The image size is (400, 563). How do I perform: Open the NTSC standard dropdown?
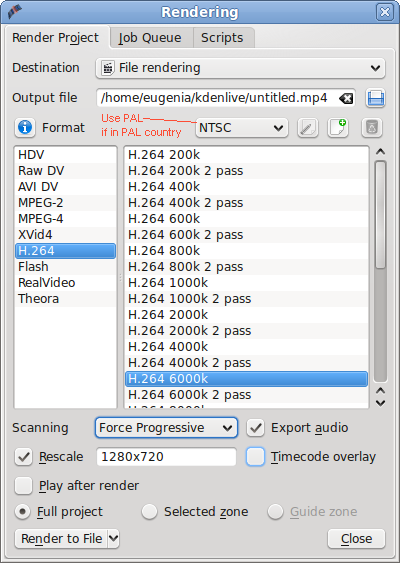(242, 128)
